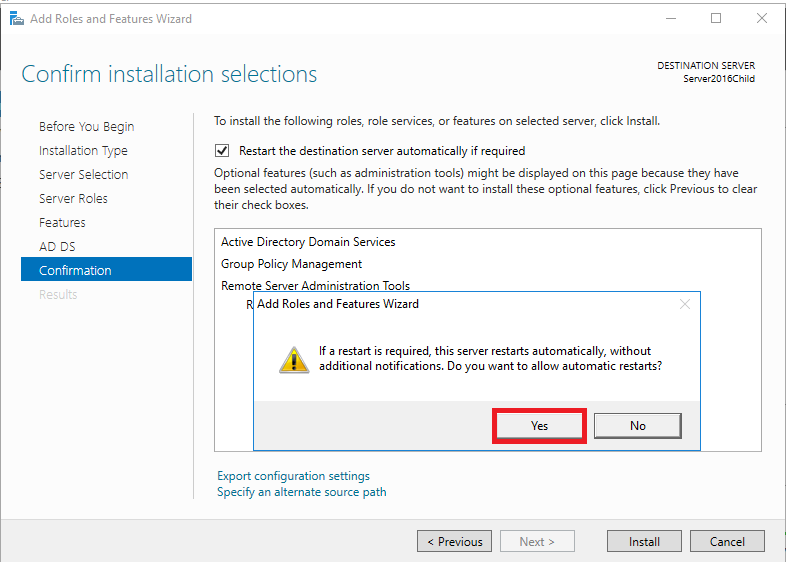Open Specify an alternate source path
The image size is (786, 562).
click(x=302, y=492)
